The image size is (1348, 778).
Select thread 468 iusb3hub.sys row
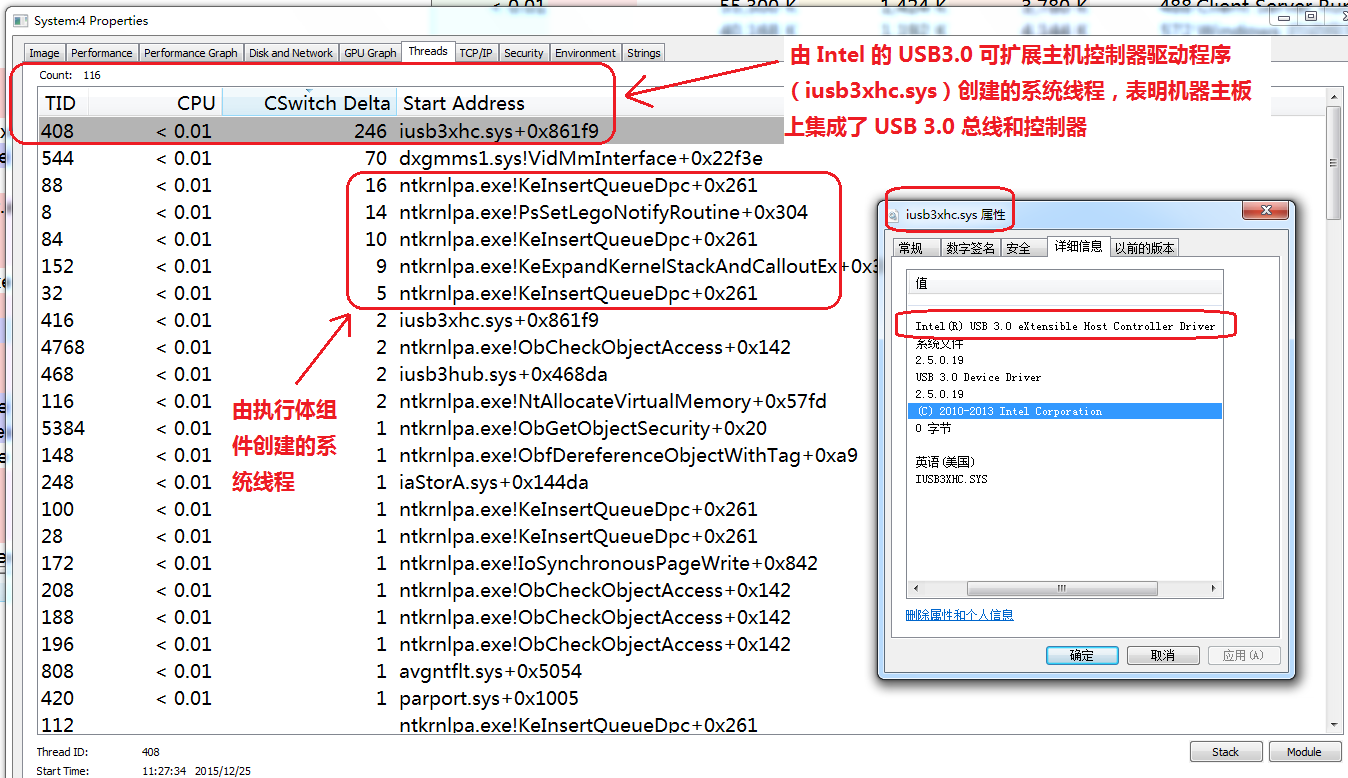coord(411,374)
